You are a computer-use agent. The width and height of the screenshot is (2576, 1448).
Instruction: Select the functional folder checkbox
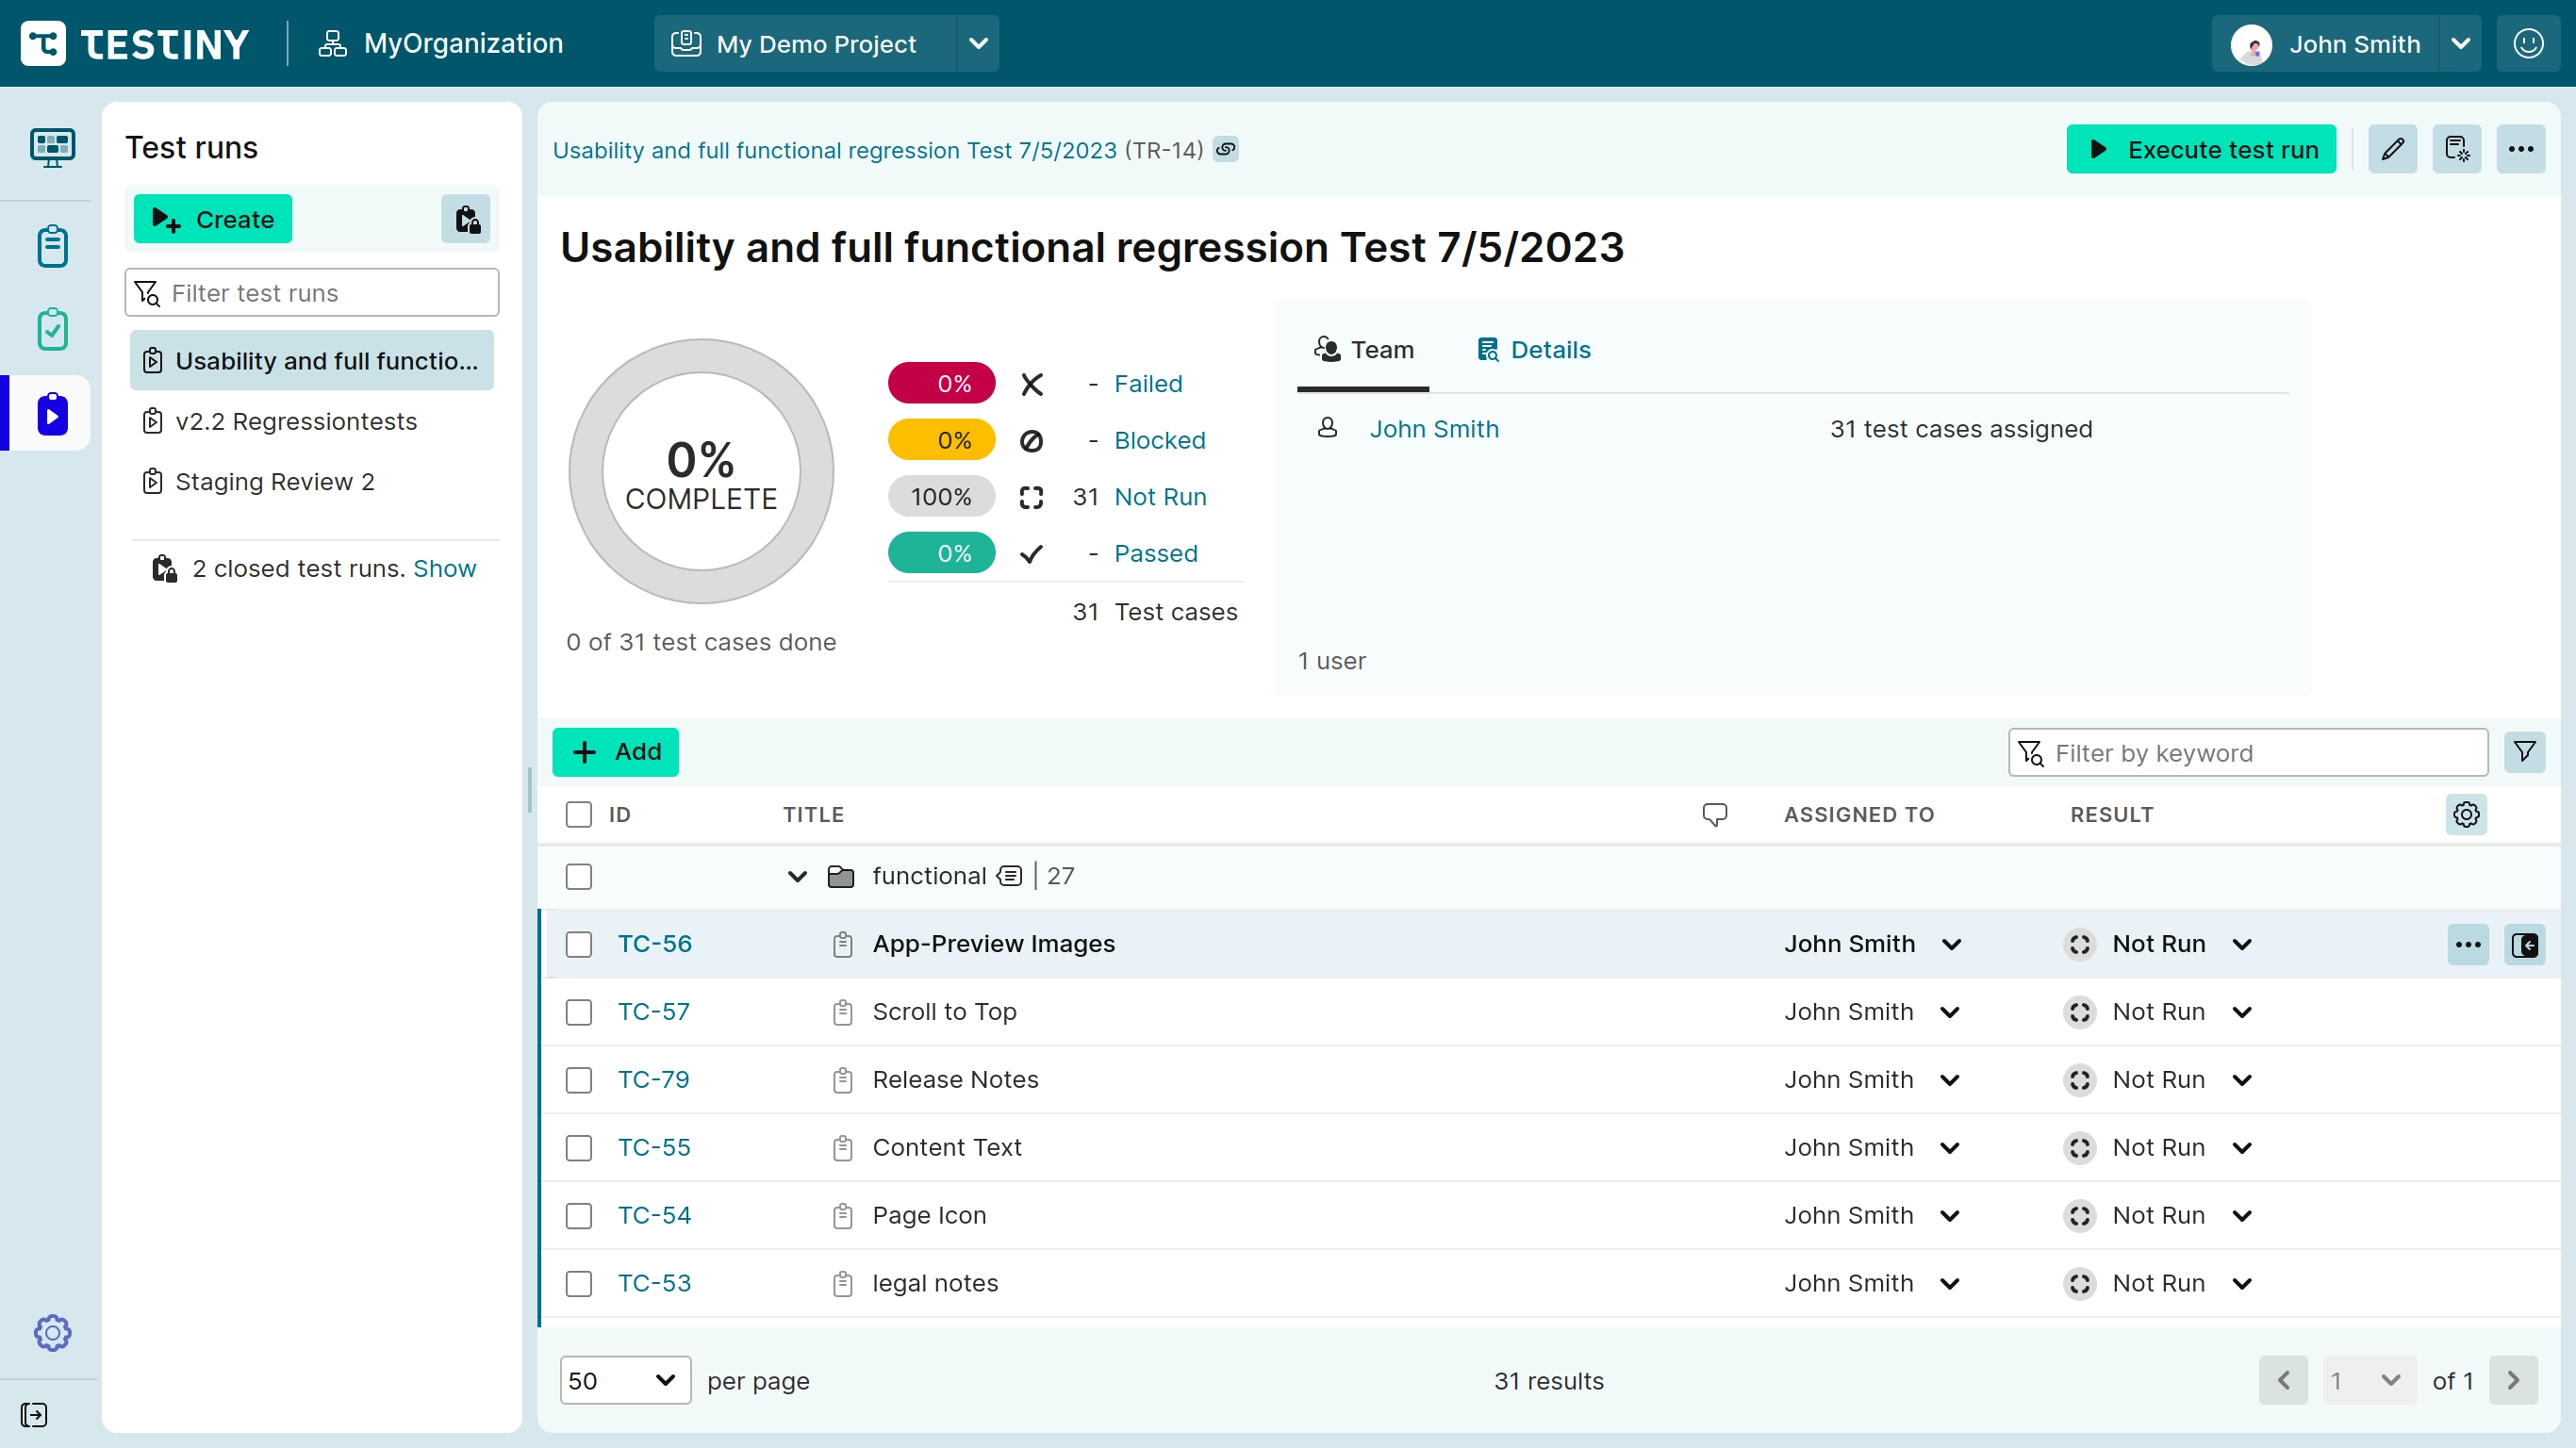[x=579, y=877]
